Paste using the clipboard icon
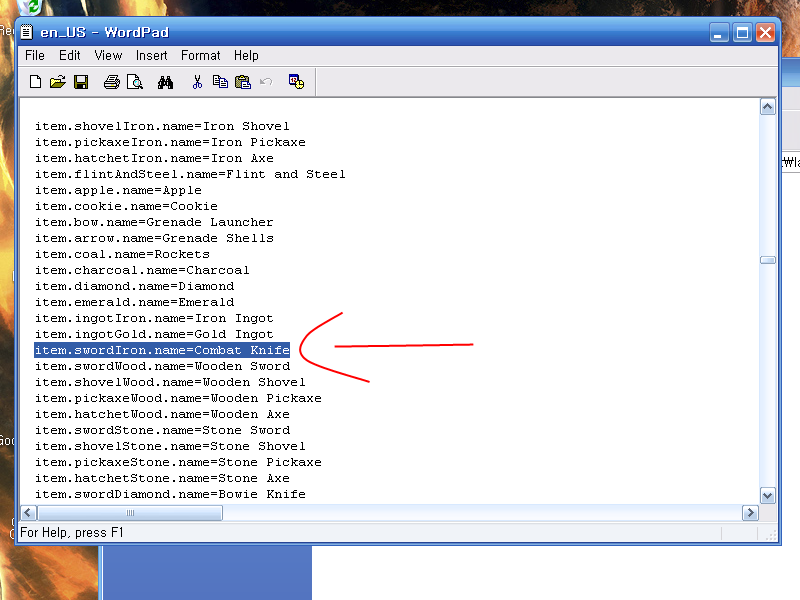This screenshot has width=800, height=600. tap(242, 82)
